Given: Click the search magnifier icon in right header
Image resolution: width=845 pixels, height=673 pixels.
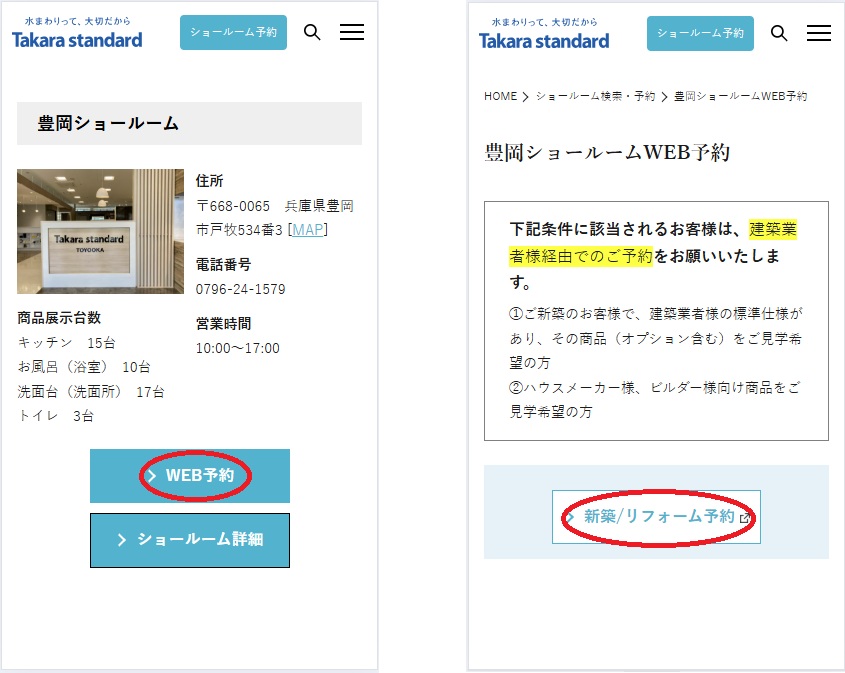Looking at the screenshot, I should click(x=779, y=33).
